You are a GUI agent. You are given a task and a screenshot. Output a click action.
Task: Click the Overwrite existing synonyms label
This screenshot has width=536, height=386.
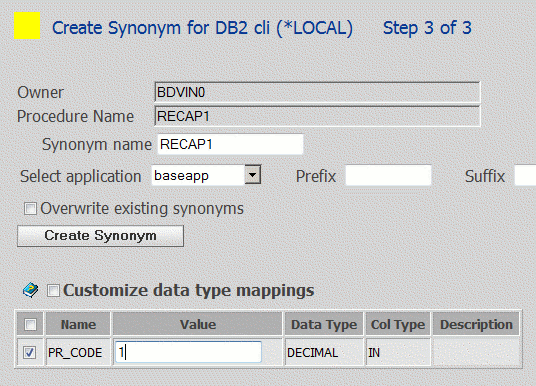tap(142, 209)
